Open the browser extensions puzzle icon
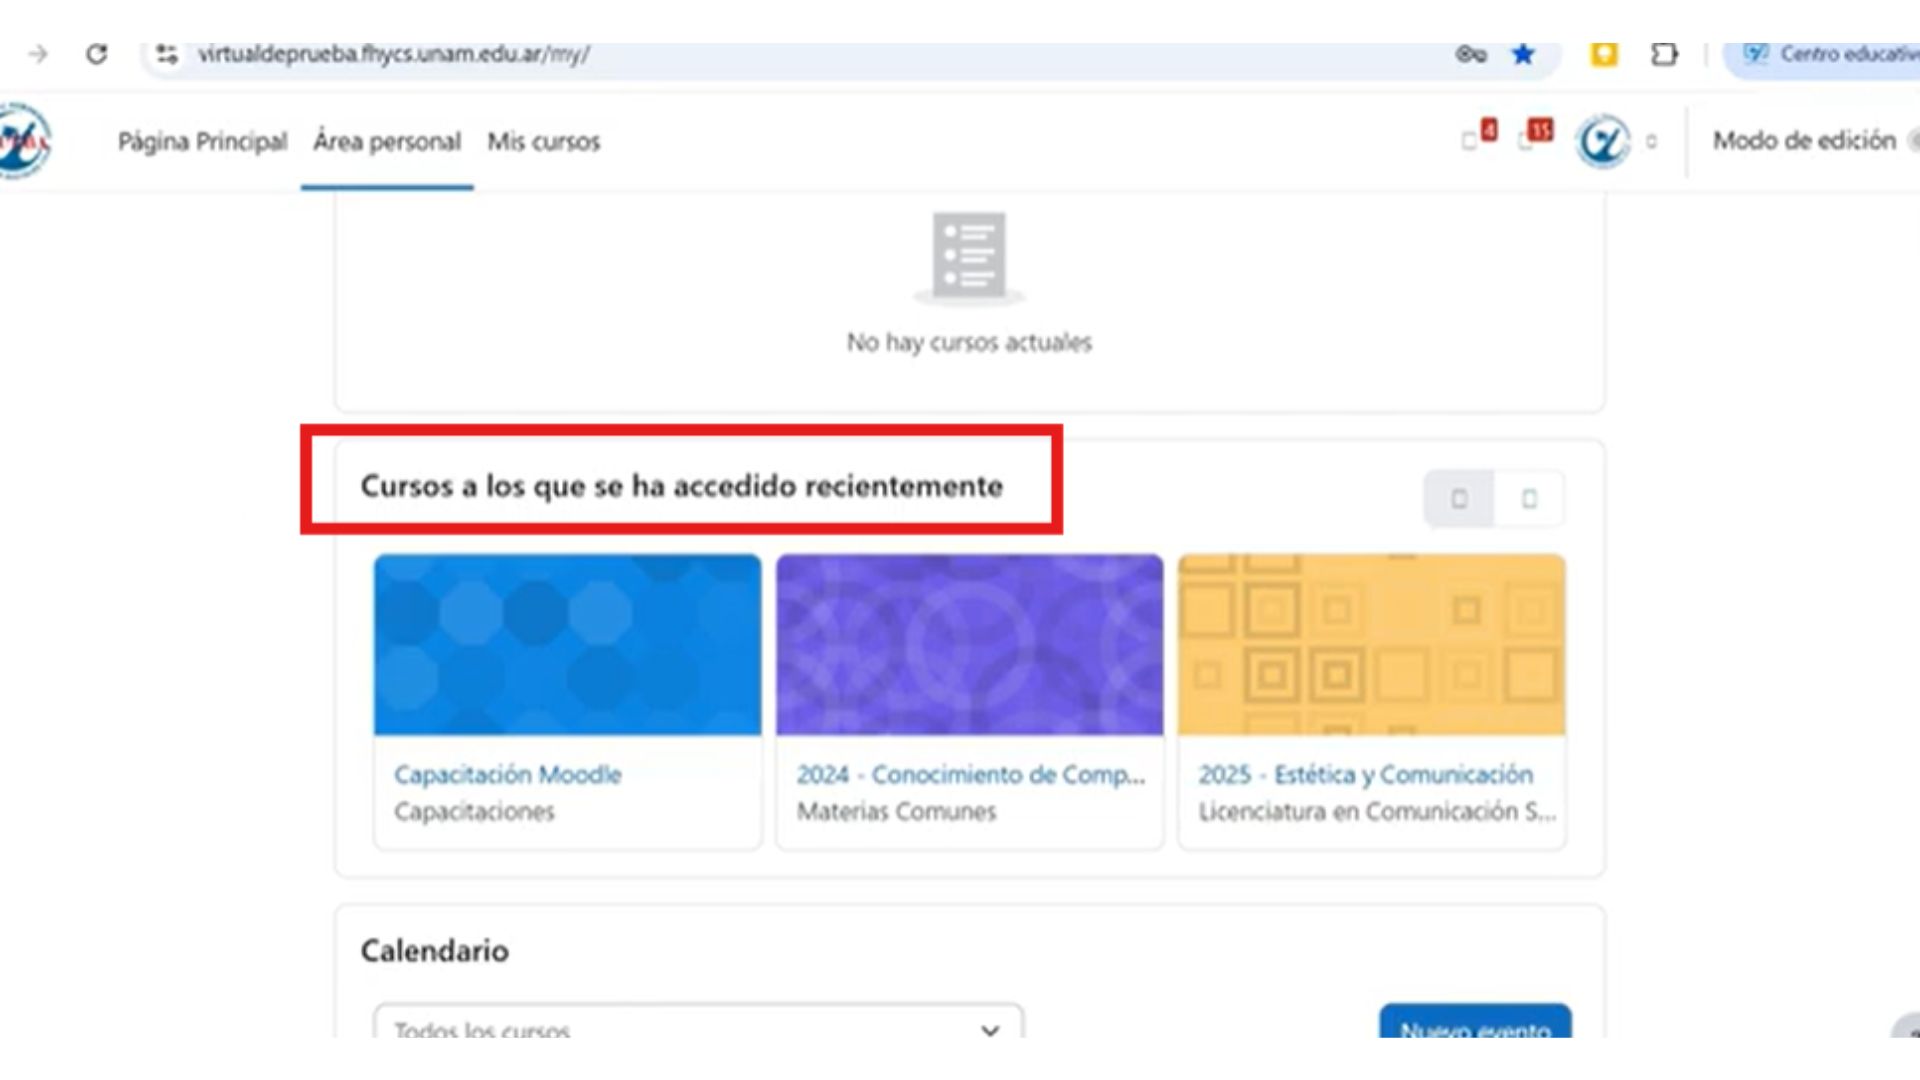 tap(1664, 54)
